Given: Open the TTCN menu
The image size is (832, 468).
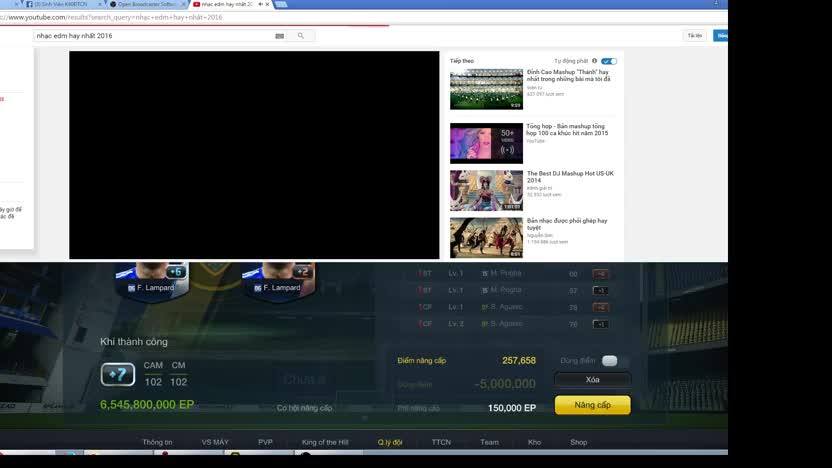Looking at the screenshot, I should click(441, 442).
